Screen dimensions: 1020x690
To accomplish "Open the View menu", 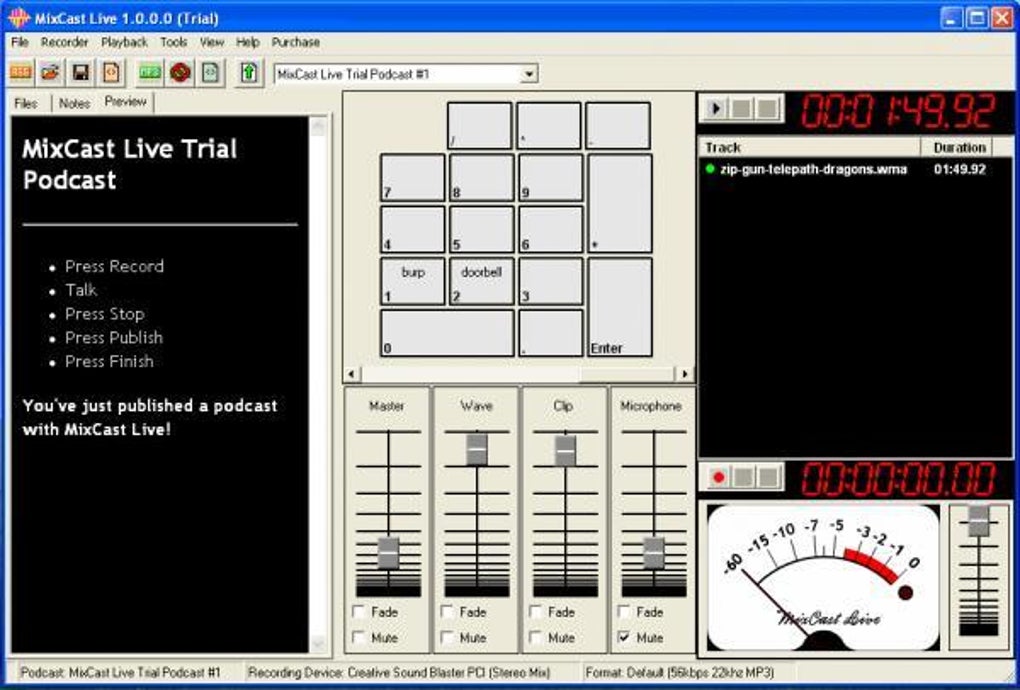I will 211,42.
